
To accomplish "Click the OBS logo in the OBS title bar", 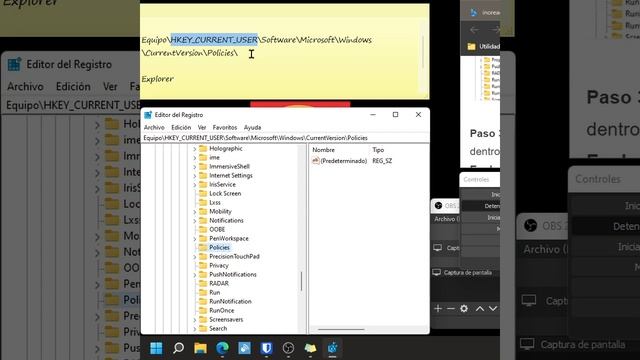I will pyautogui.click(x=438, y=205).
